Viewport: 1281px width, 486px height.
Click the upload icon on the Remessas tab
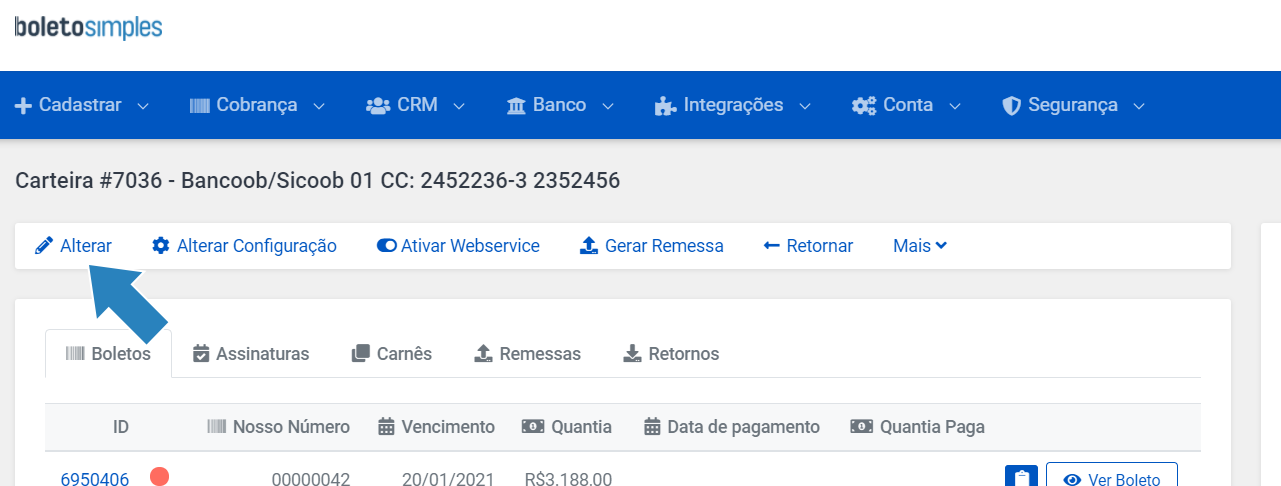pos(483,353)
